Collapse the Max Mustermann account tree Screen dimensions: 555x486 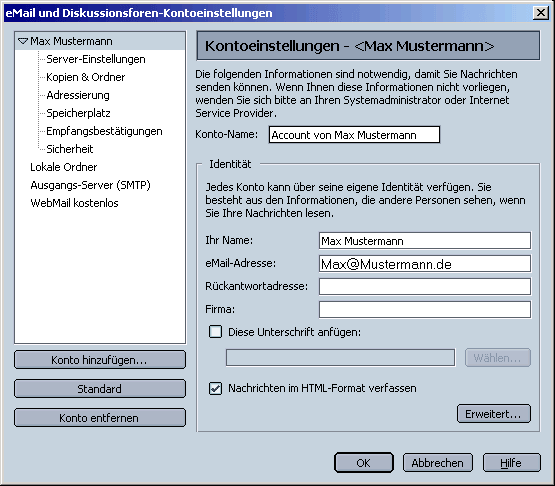pos(23,41)
